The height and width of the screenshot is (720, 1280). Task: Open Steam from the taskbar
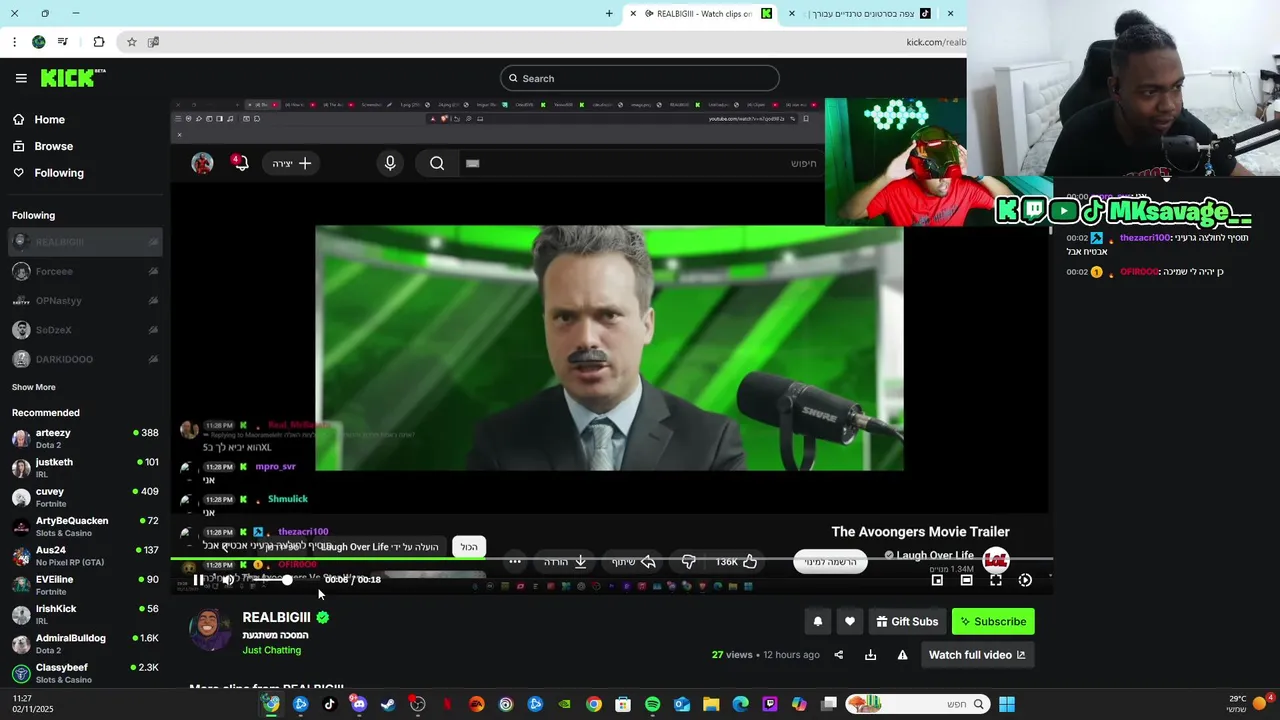(x=388, y=704)
